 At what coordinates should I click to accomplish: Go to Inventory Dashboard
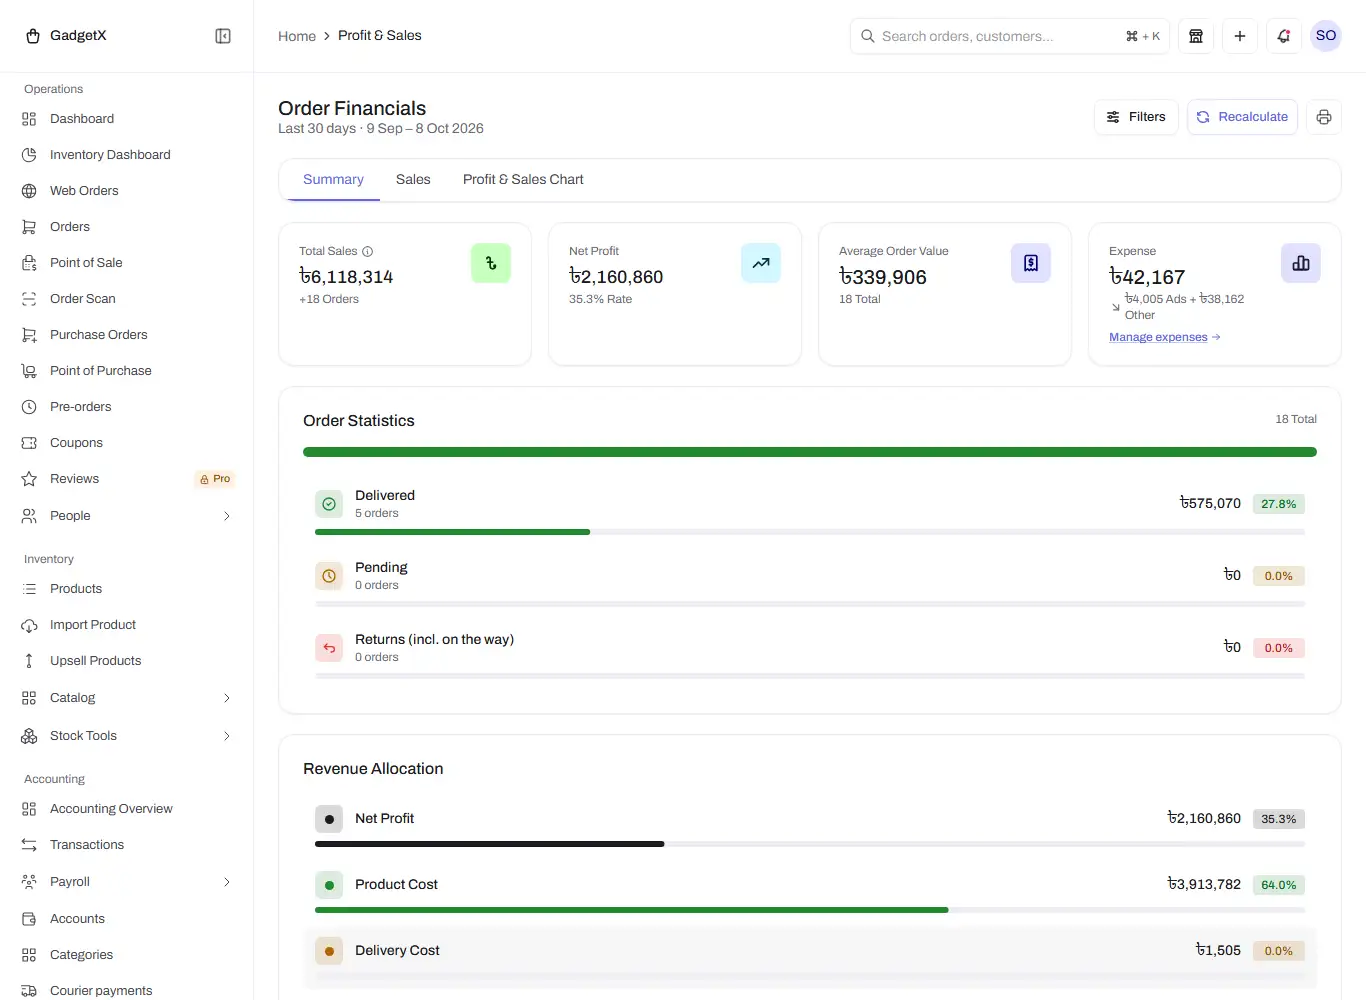(x=126, y=155)
